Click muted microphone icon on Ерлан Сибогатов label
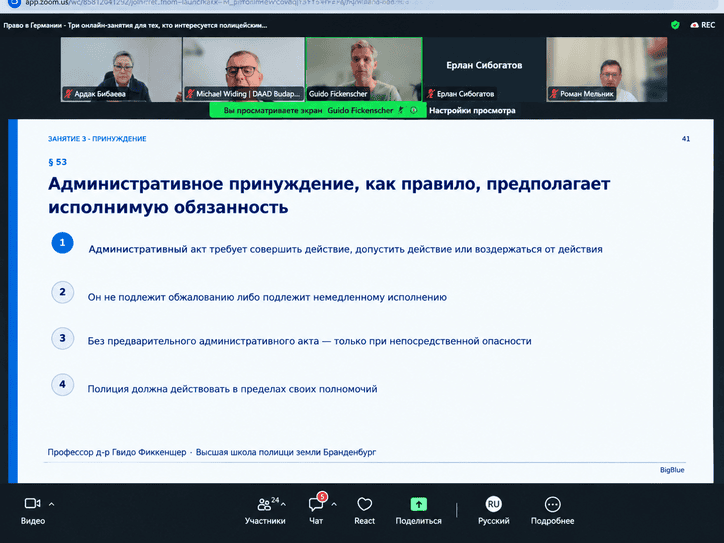The width and height of the screenshot is (724, 543). (431, 94)
